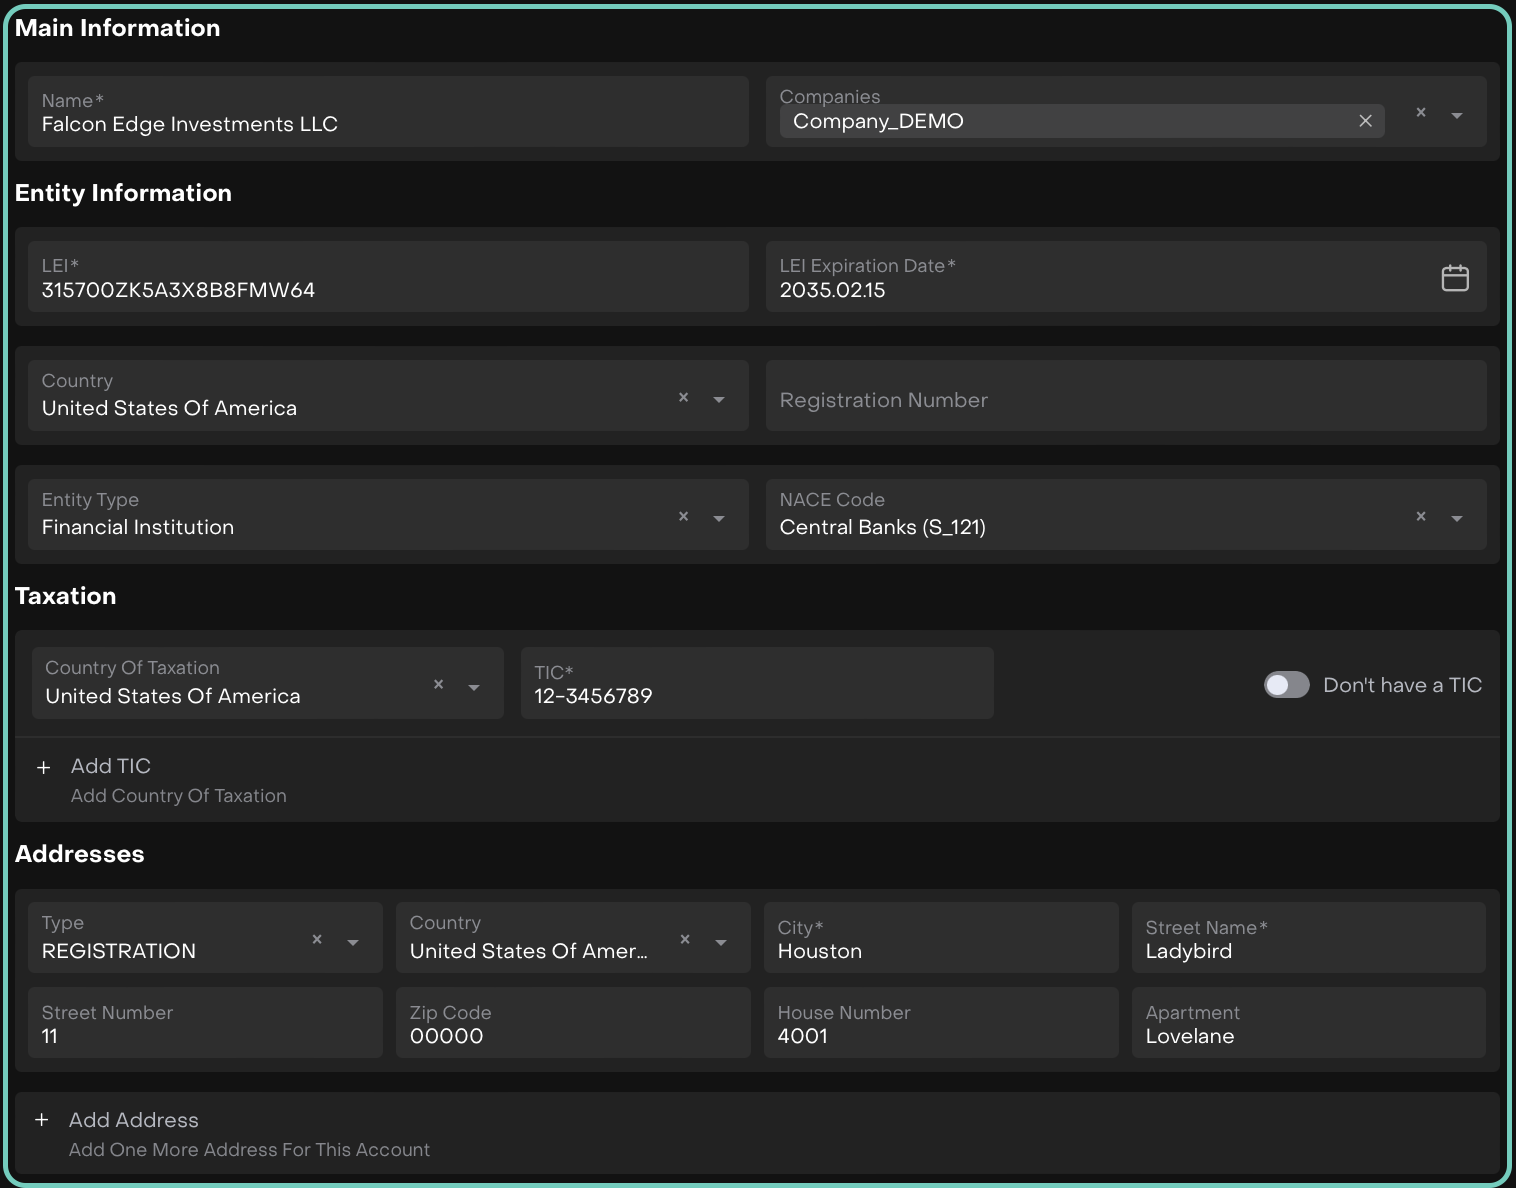Expand the NACE Code dropdown
The width and height of the screenshot is (1516, 1188).
pos(1457,518)
